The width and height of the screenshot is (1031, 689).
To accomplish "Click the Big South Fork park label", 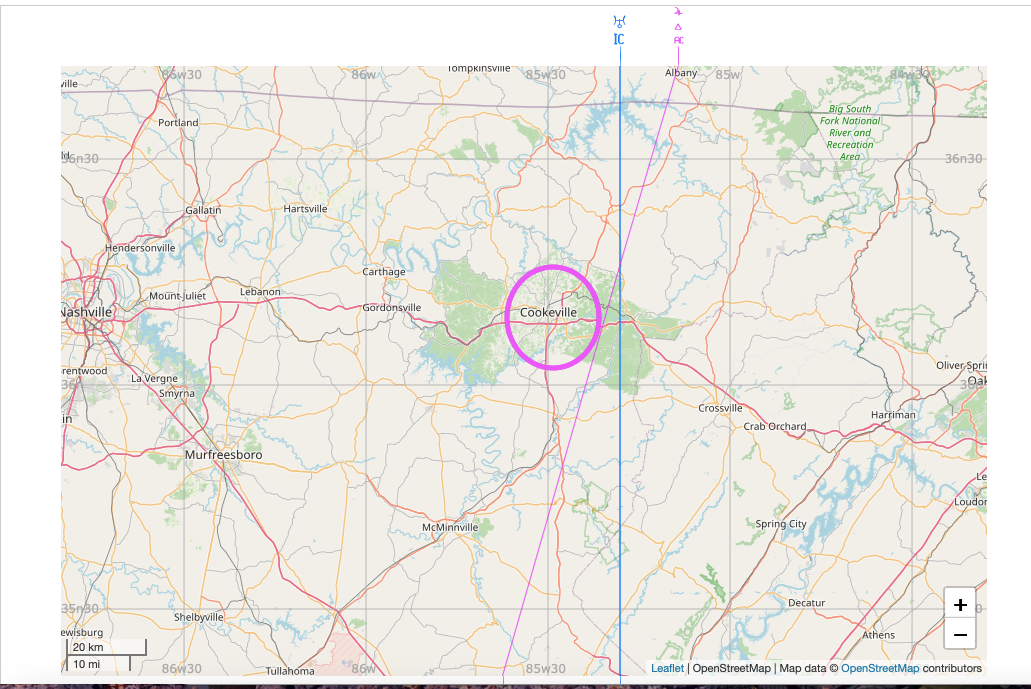I will coord(850,132).
